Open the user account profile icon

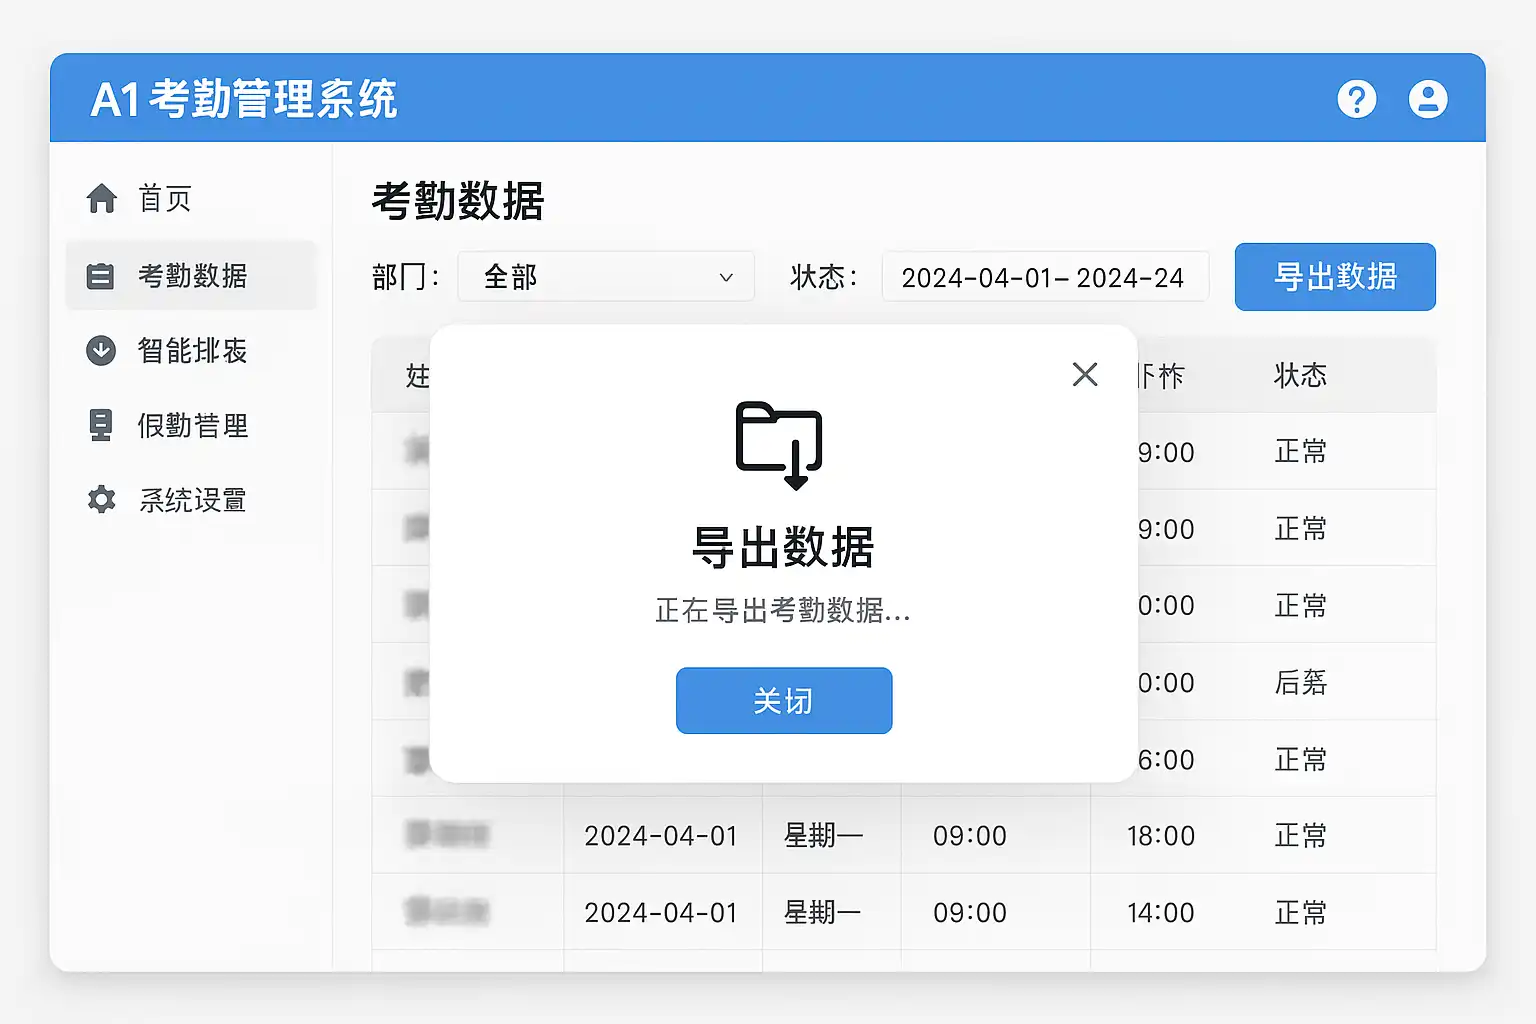(1428, 99)
